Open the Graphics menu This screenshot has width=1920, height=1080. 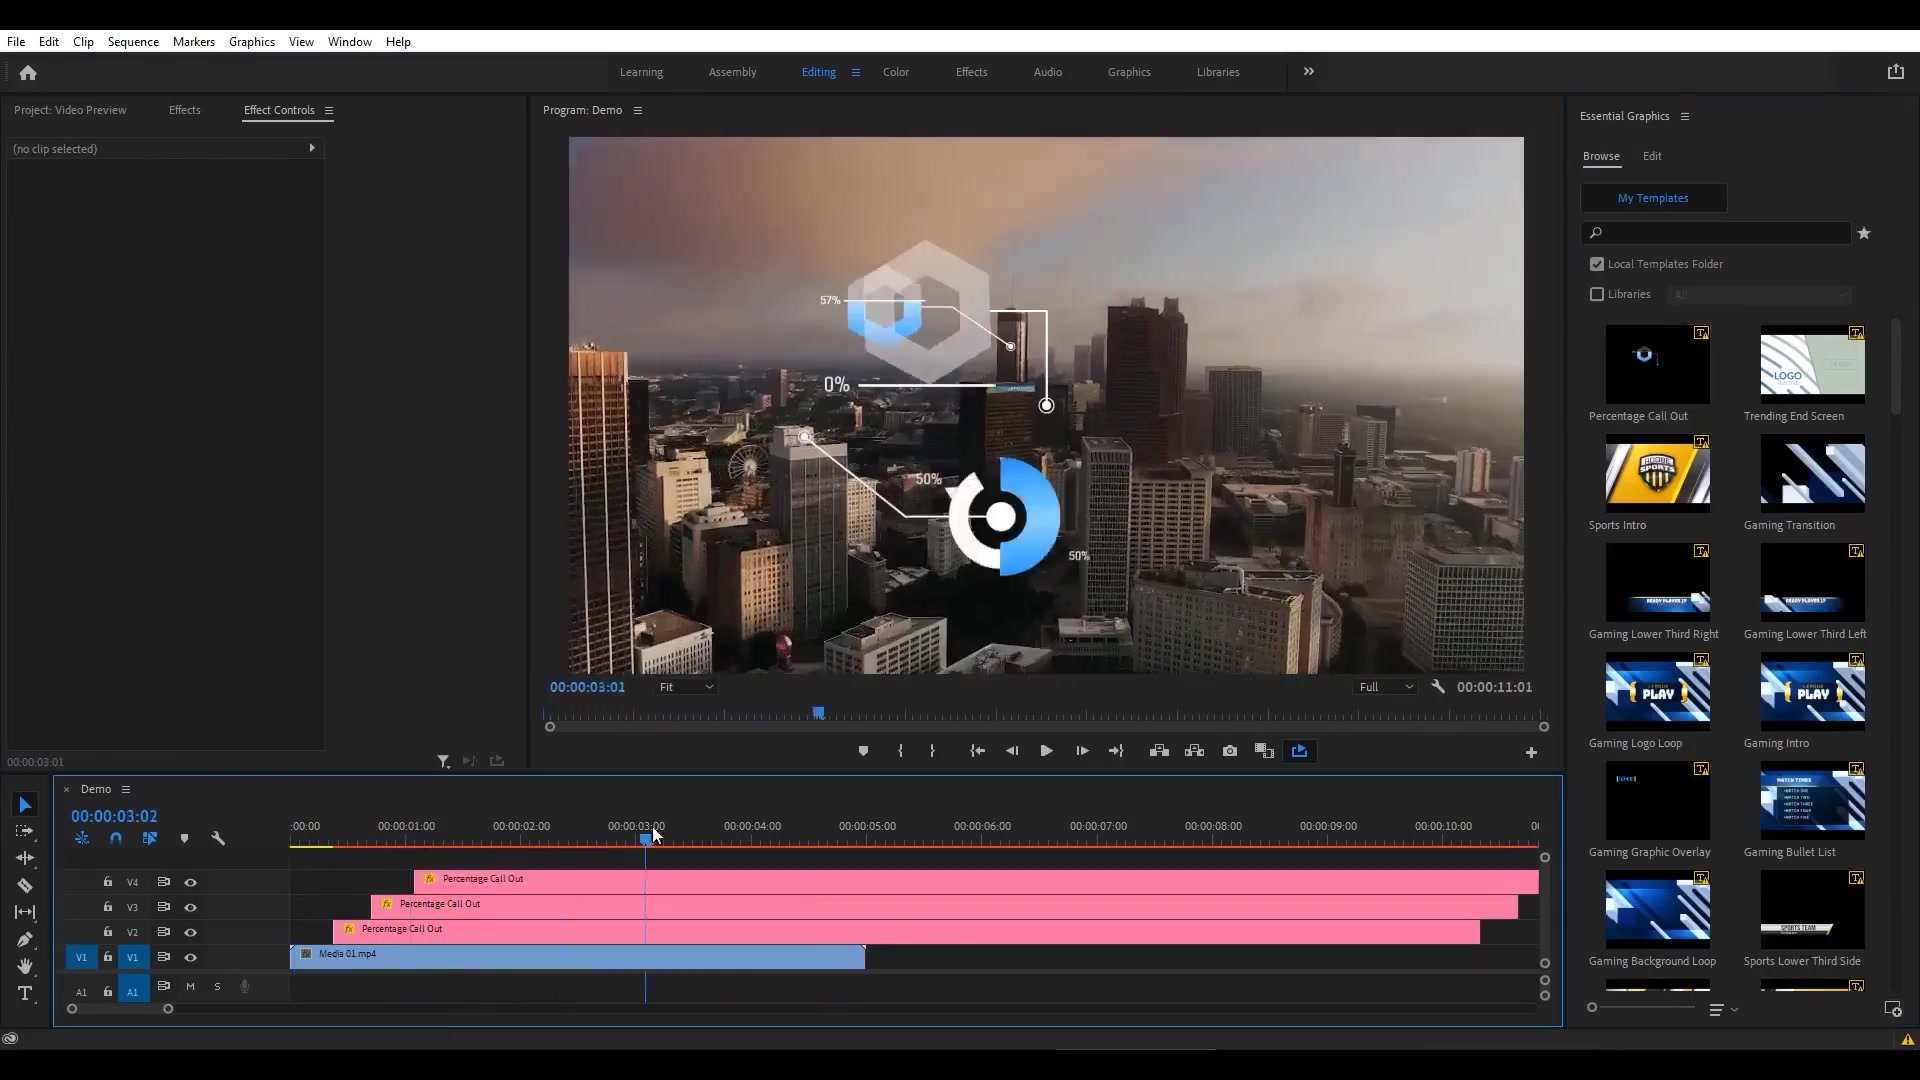tap(252, 42)
